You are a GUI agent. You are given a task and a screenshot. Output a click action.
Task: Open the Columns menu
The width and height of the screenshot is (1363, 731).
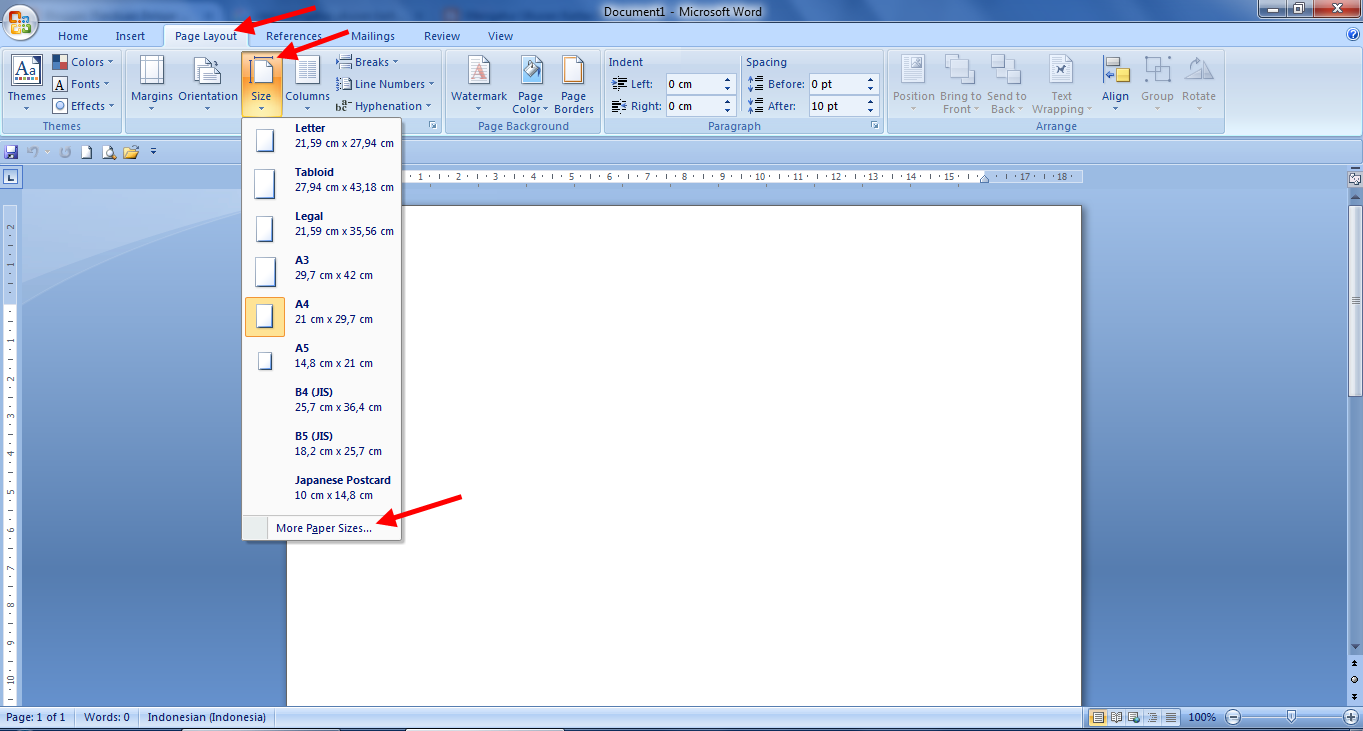coord(307,84)
